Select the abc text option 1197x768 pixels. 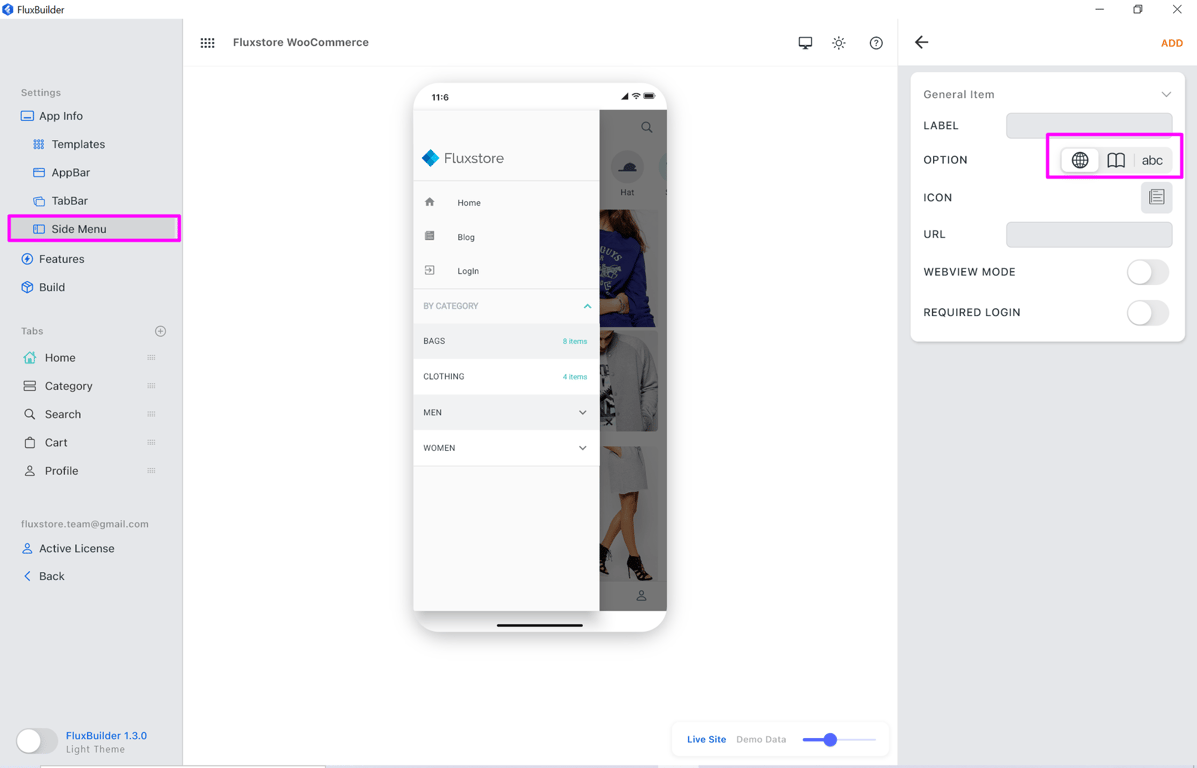pos(1152,160)
